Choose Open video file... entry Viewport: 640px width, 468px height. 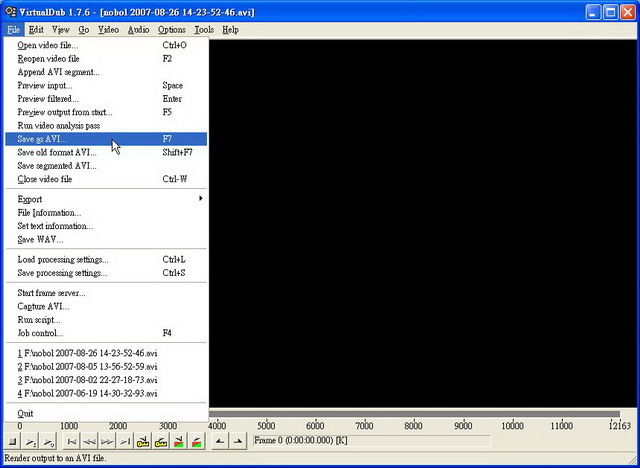[106, 45]
